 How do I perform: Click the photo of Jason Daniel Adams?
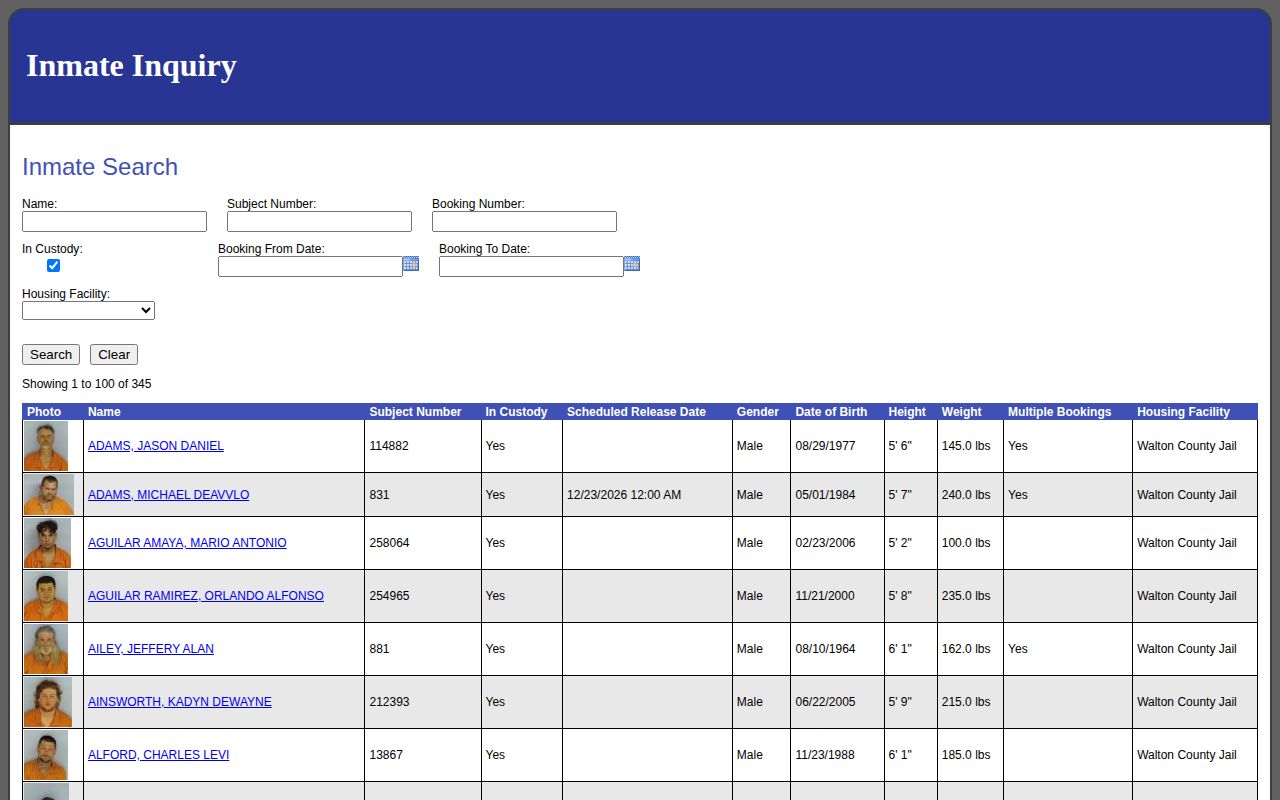(x=46, y=446)
